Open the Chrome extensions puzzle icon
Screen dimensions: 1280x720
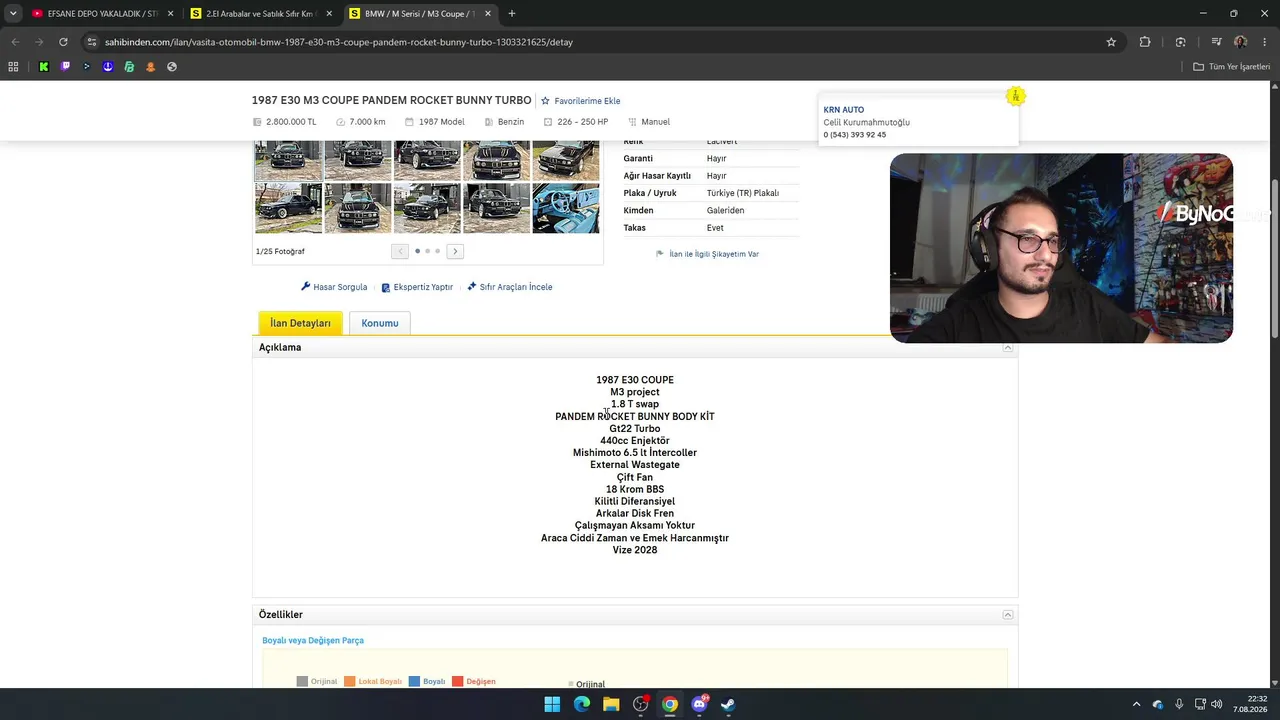point(1145,42)
